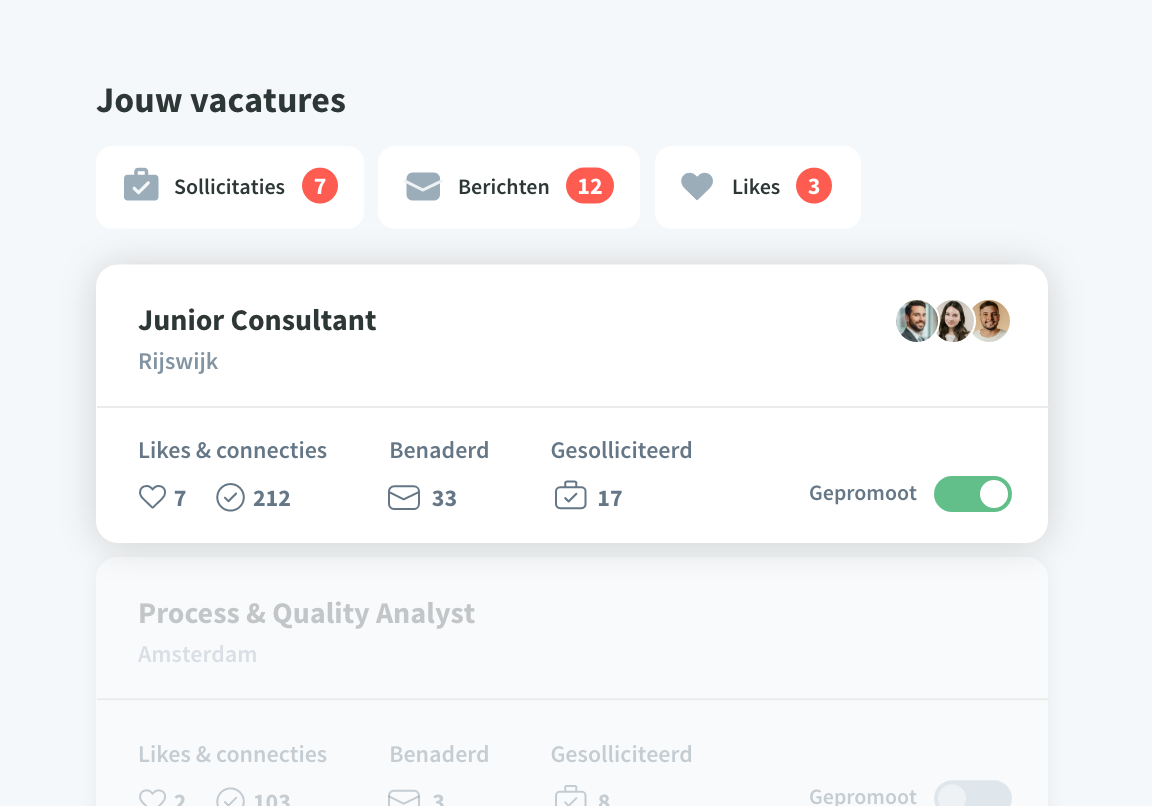This screenshot has width=1152, height=806.
Task: Click the briefcase icon beside Sollicitaties
Action: tap(141, 185)
